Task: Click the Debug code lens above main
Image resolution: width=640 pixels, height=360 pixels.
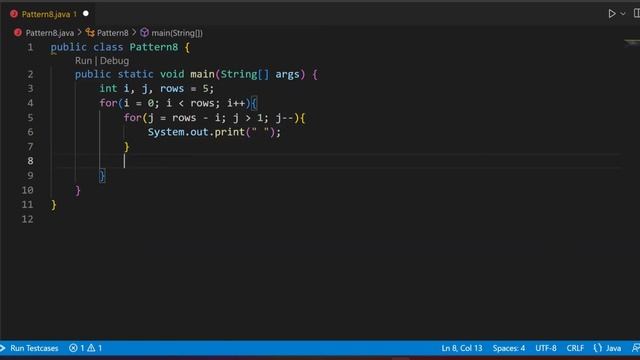Action: tap(114, 61)
